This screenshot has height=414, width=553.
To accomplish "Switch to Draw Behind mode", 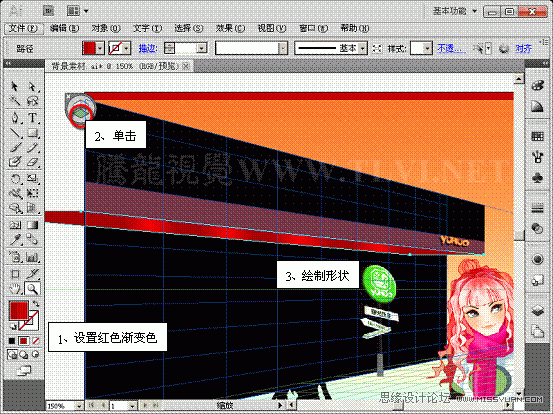I will point(24,354).
